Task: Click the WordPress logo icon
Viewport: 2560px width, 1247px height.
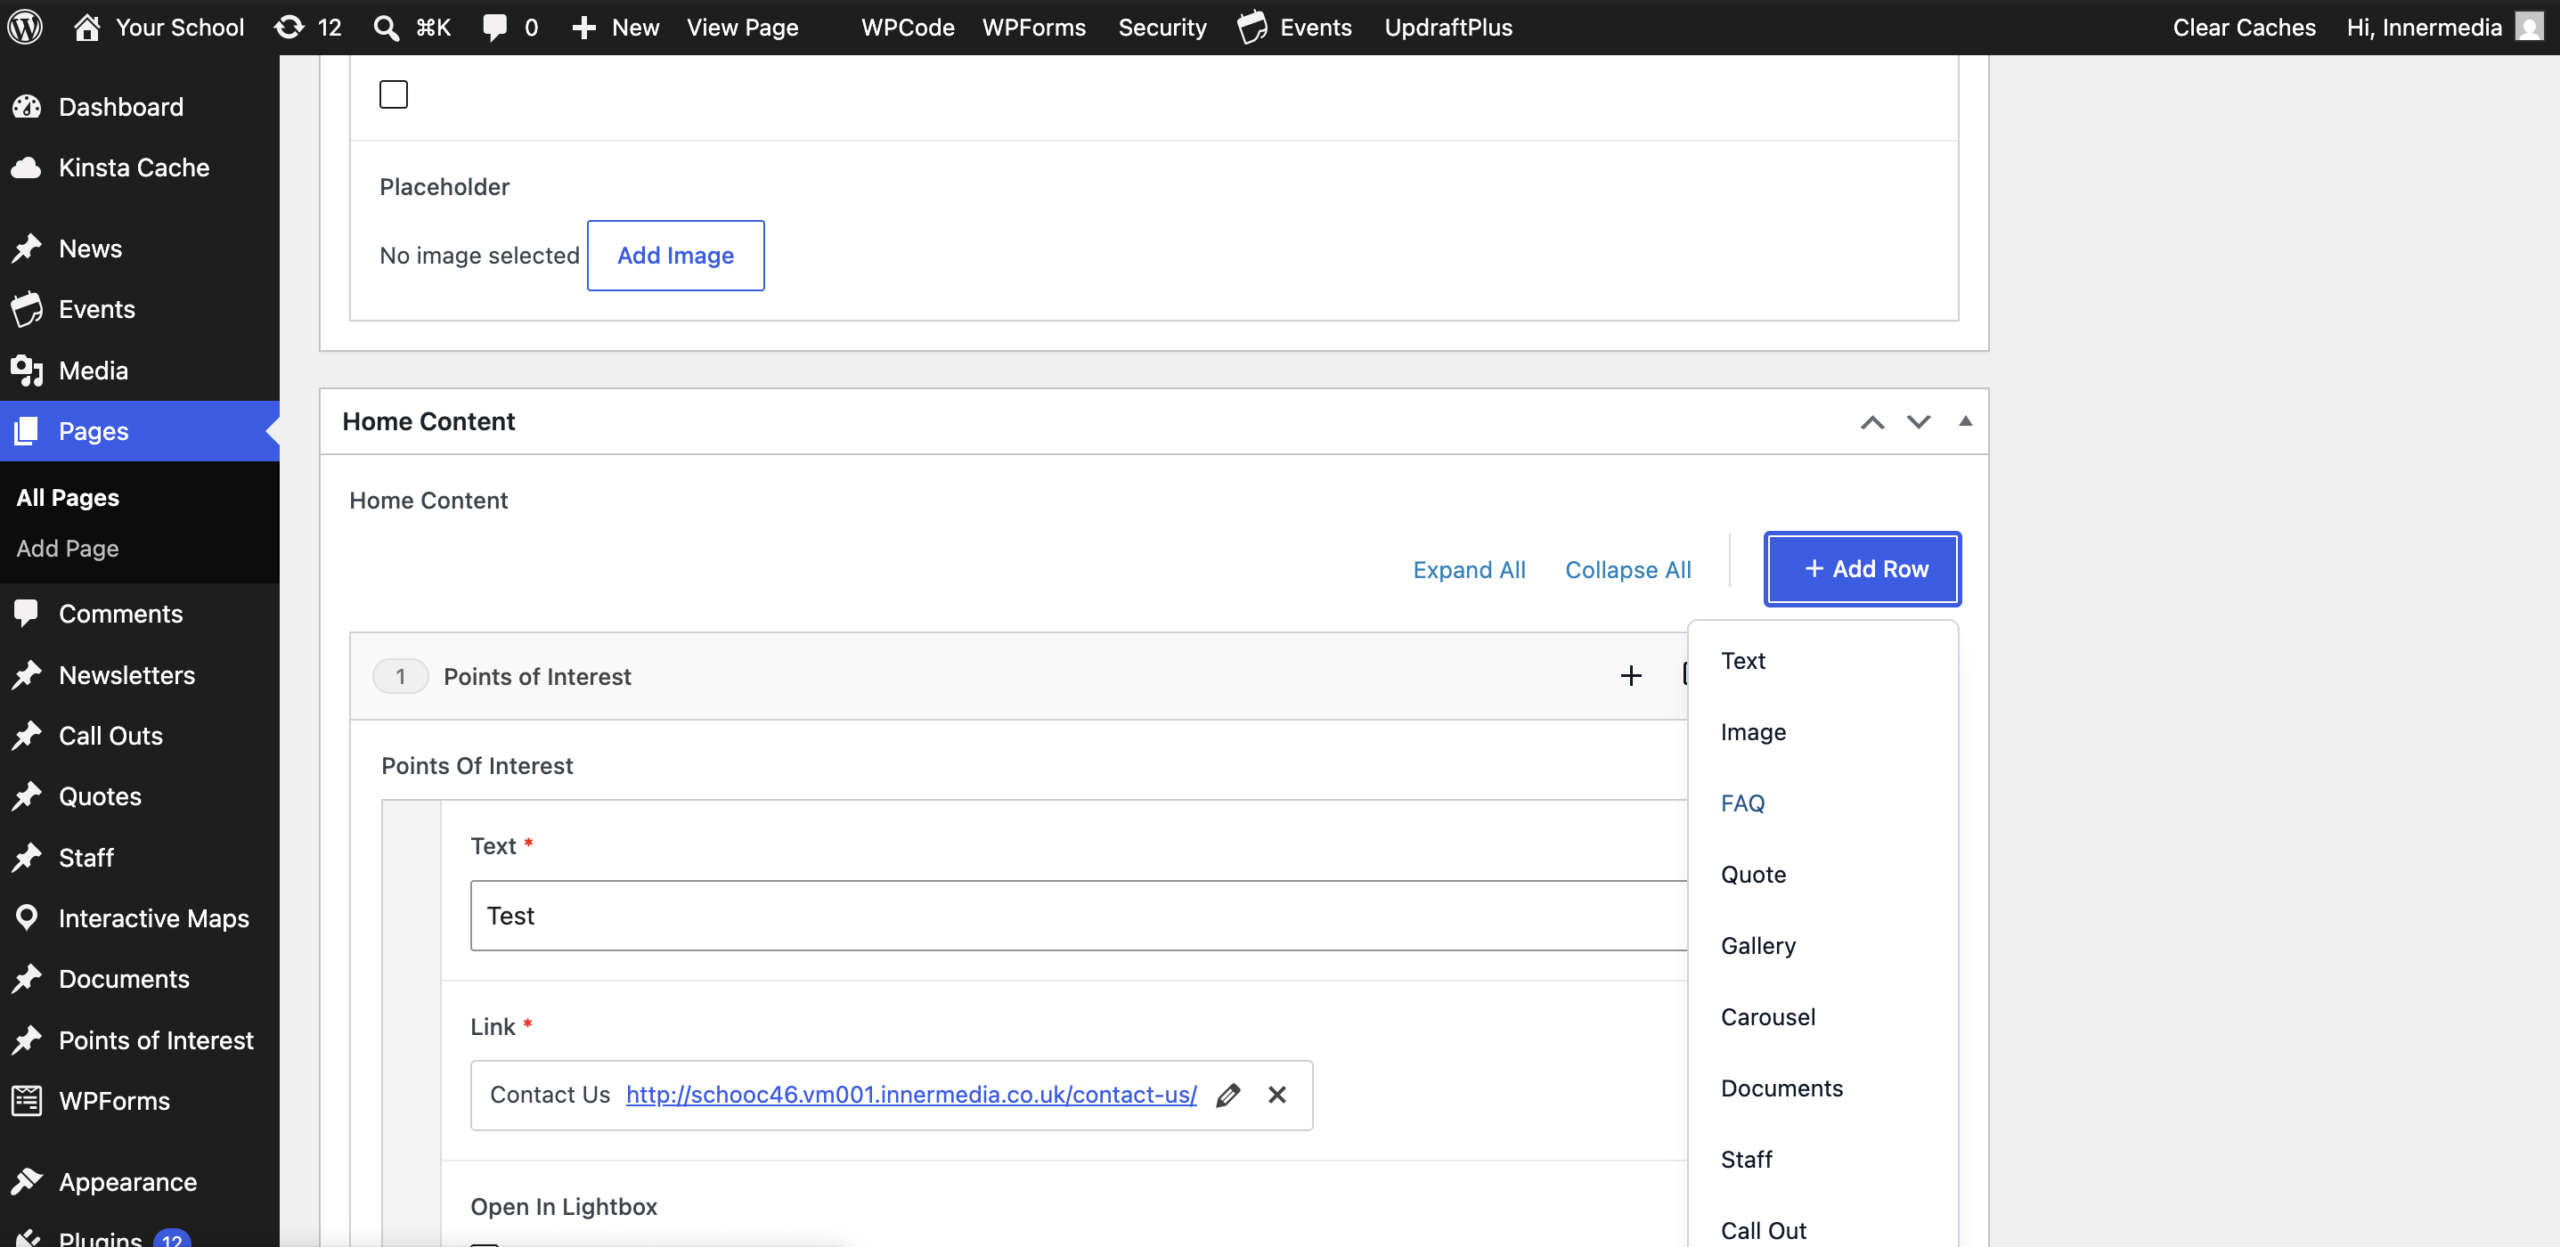Action: pyautogui.click(x=25, y=27)
